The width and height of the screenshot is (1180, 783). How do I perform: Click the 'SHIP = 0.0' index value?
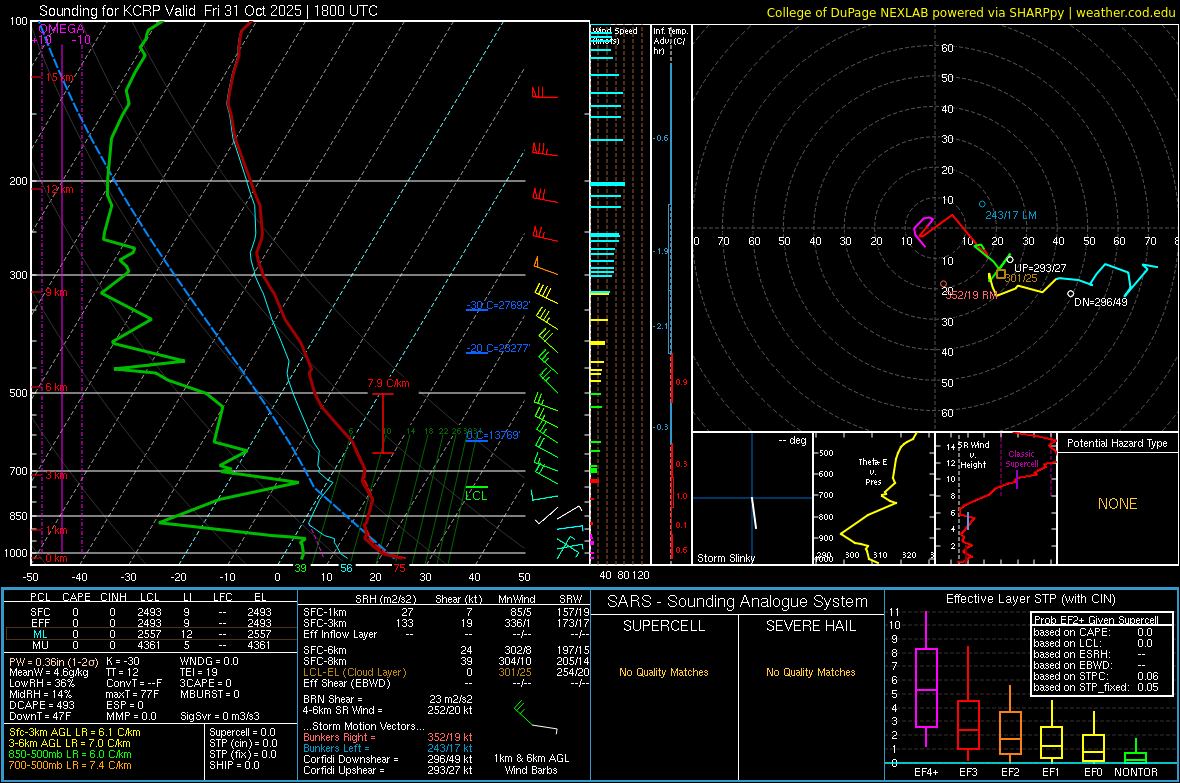[234, 765]
